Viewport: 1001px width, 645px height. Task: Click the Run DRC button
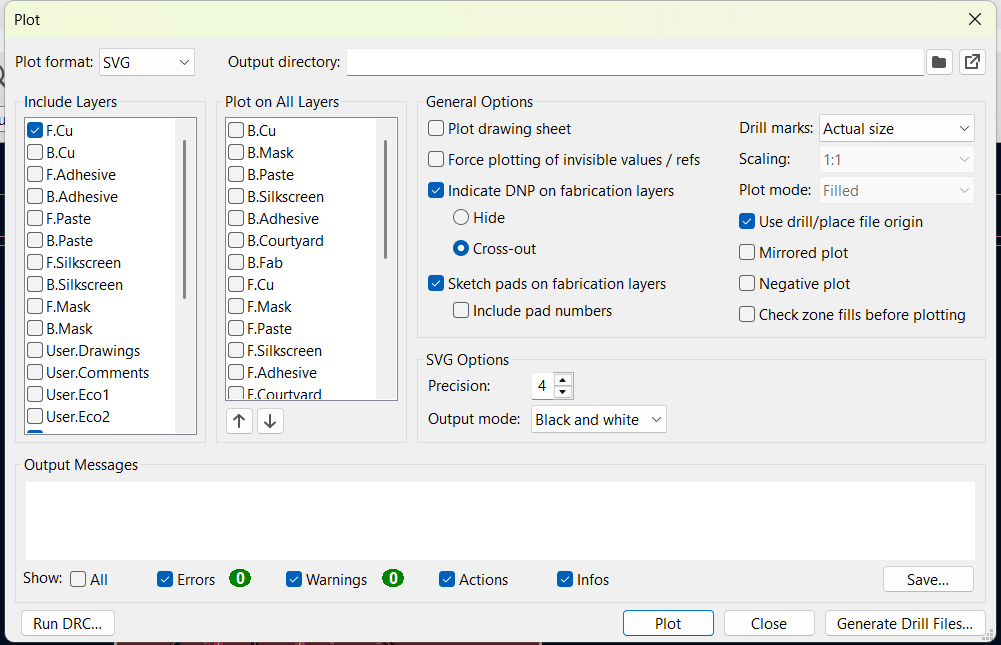tap(68, 623)
